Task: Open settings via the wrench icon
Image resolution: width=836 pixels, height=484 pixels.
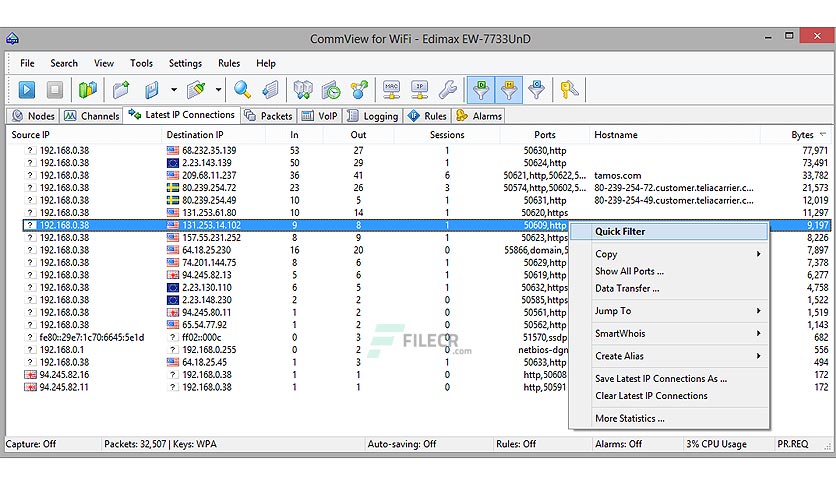Action: click(448, 90)
